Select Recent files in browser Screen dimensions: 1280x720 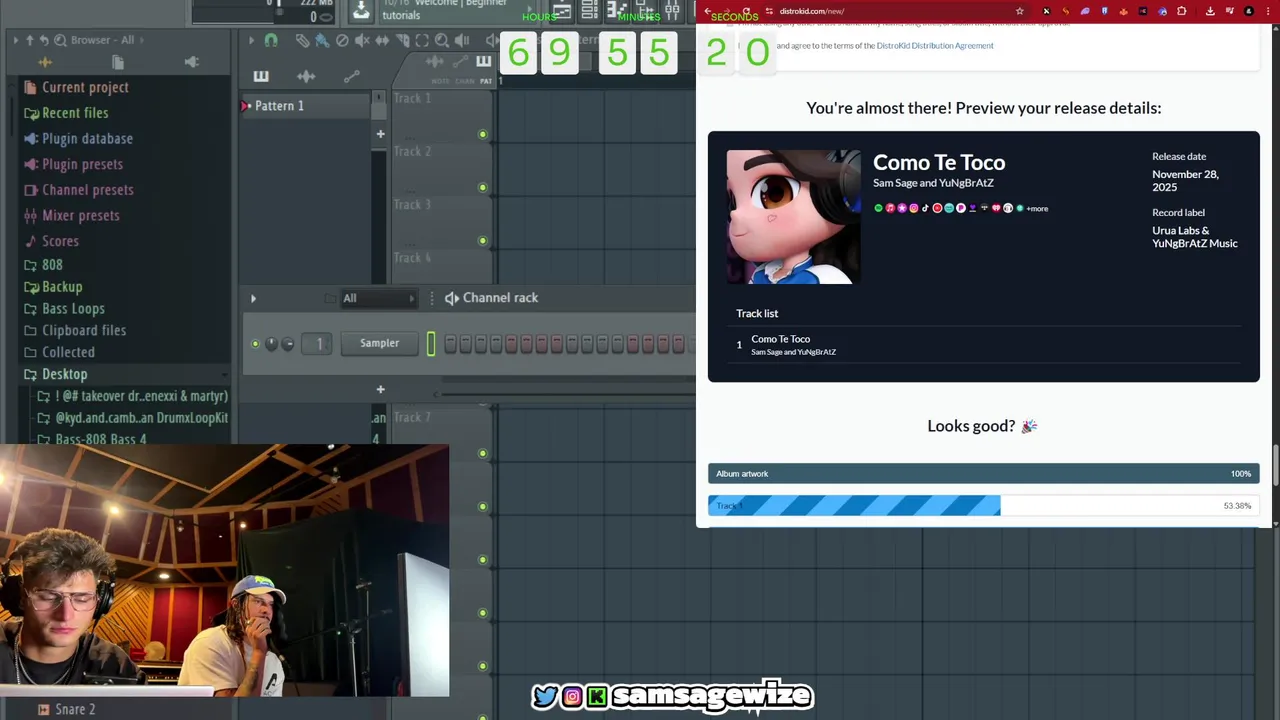(75, 113)
